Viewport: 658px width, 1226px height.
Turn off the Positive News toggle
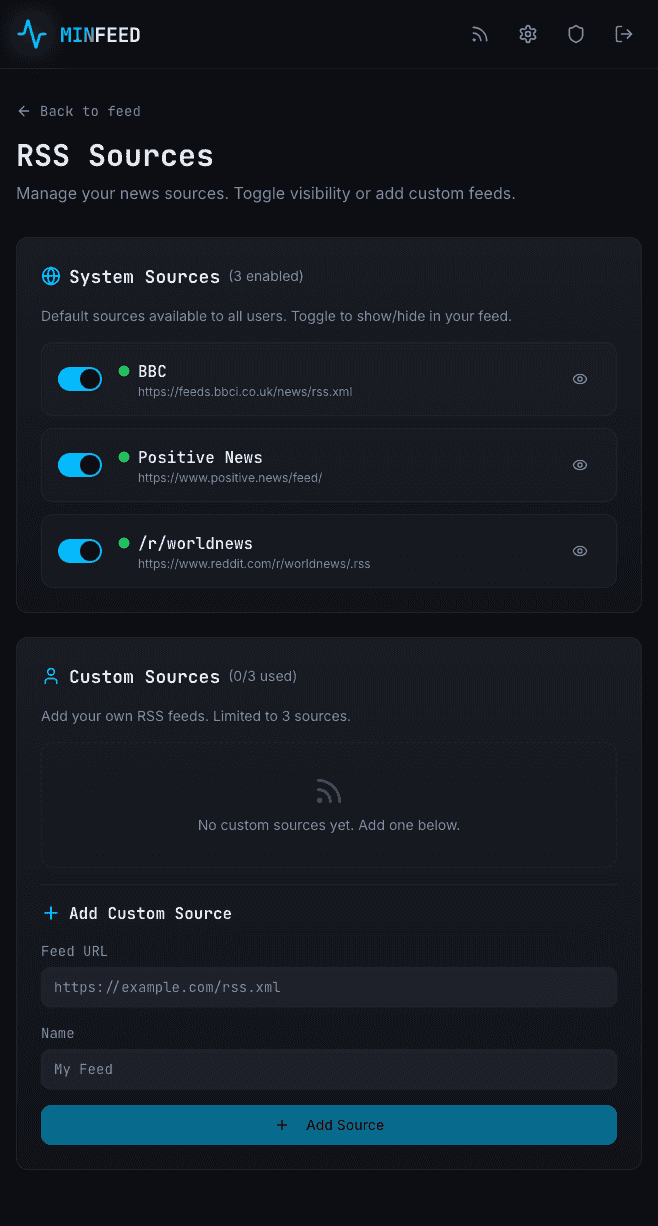pyautogui.click(x=80, y=465)
